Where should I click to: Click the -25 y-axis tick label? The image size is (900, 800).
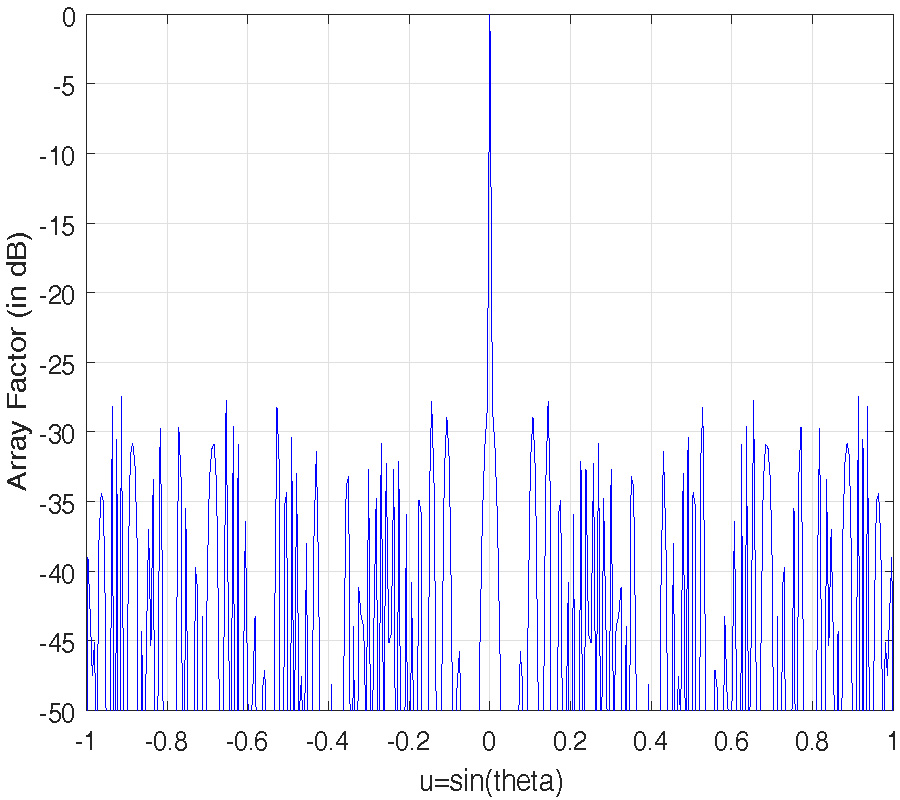[x=58, y=364]
